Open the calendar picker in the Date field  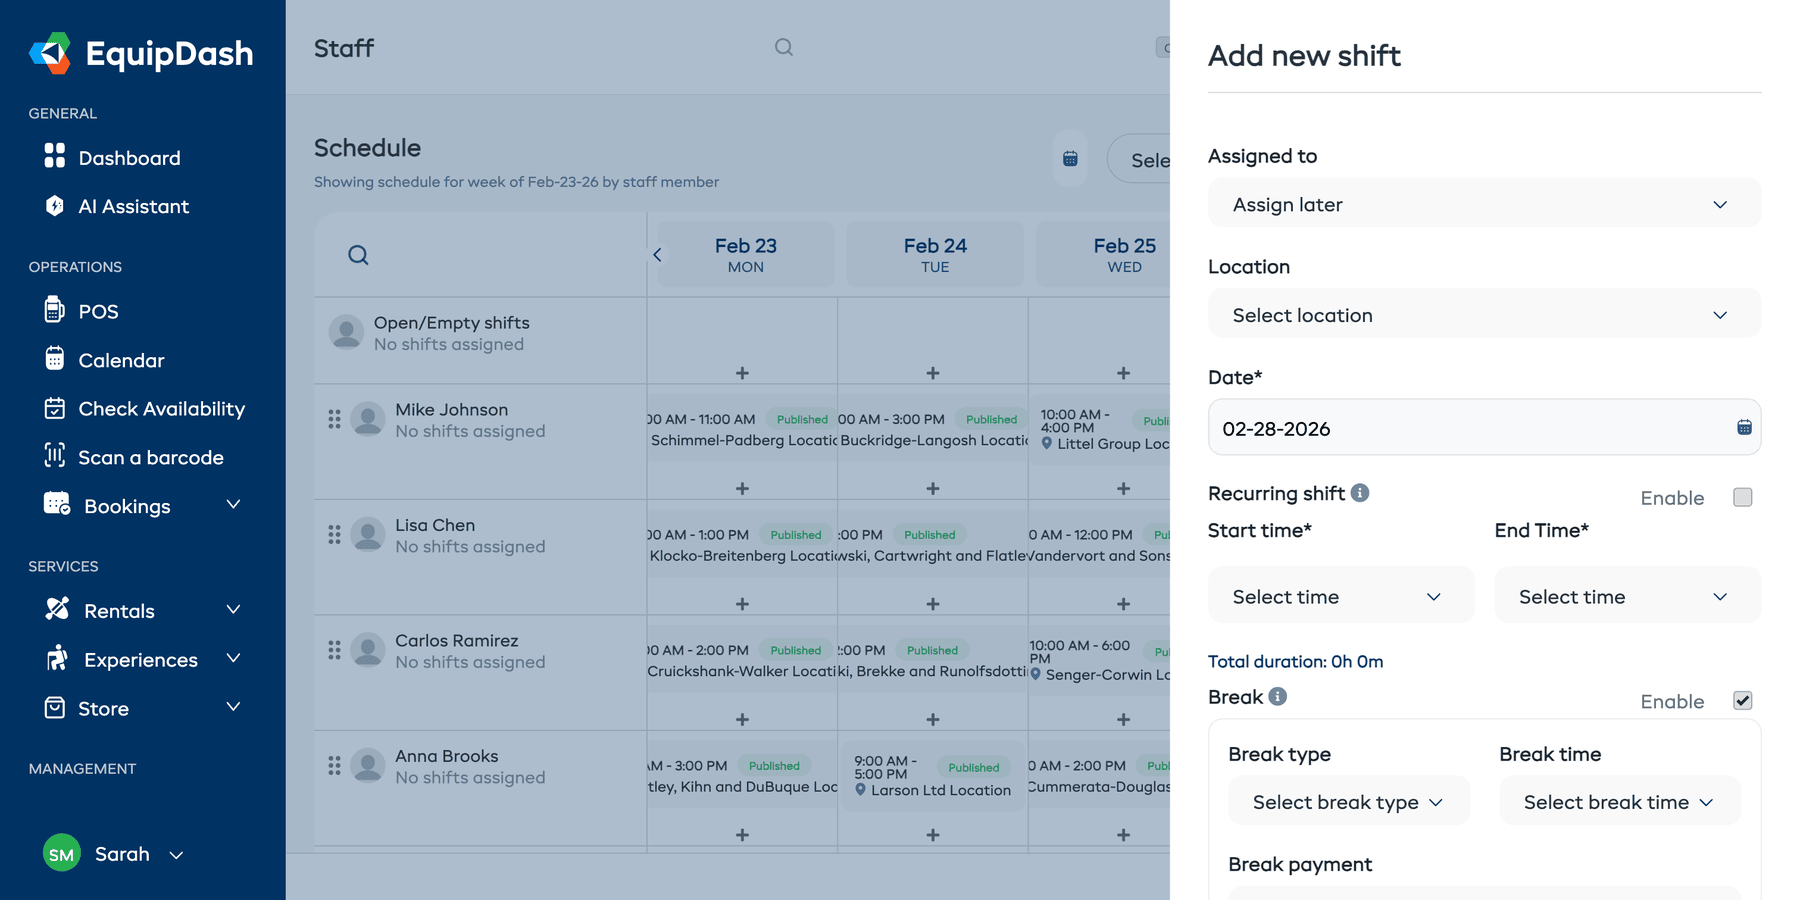click(x=1745, y=427)
